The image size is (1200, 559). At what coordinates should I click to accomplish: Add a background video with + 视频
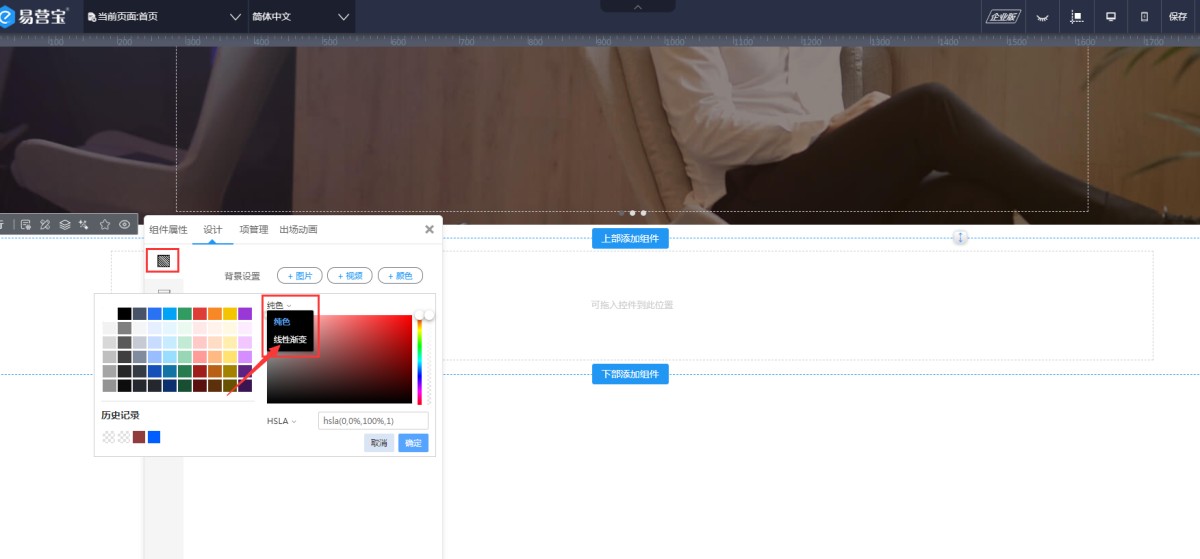(350, 276)
